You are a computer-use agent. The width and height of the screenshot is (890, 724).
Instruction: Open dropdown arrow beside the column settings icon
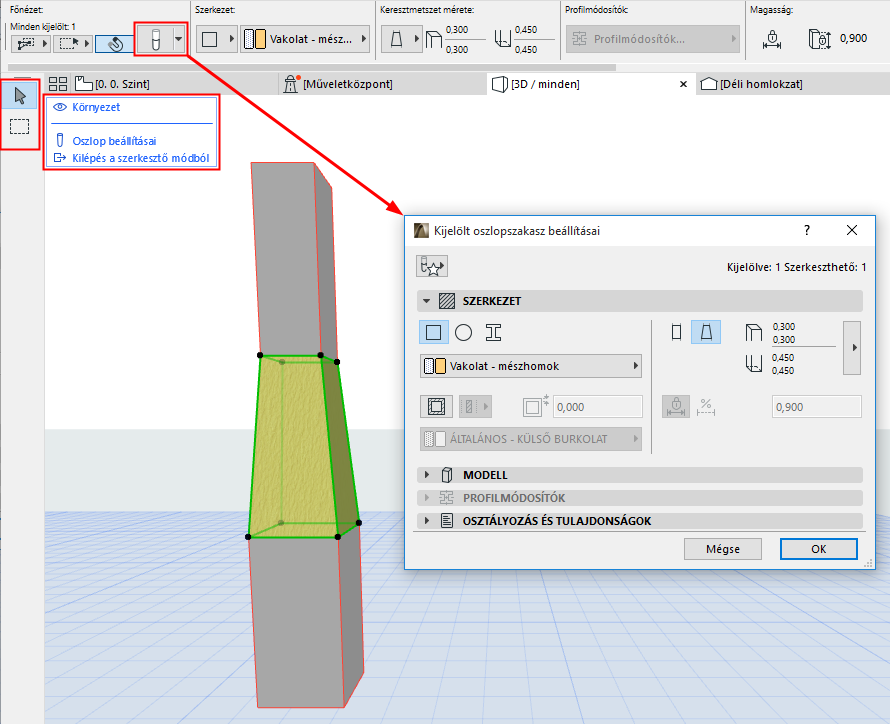pyautogui.click(x=179, y=39)
